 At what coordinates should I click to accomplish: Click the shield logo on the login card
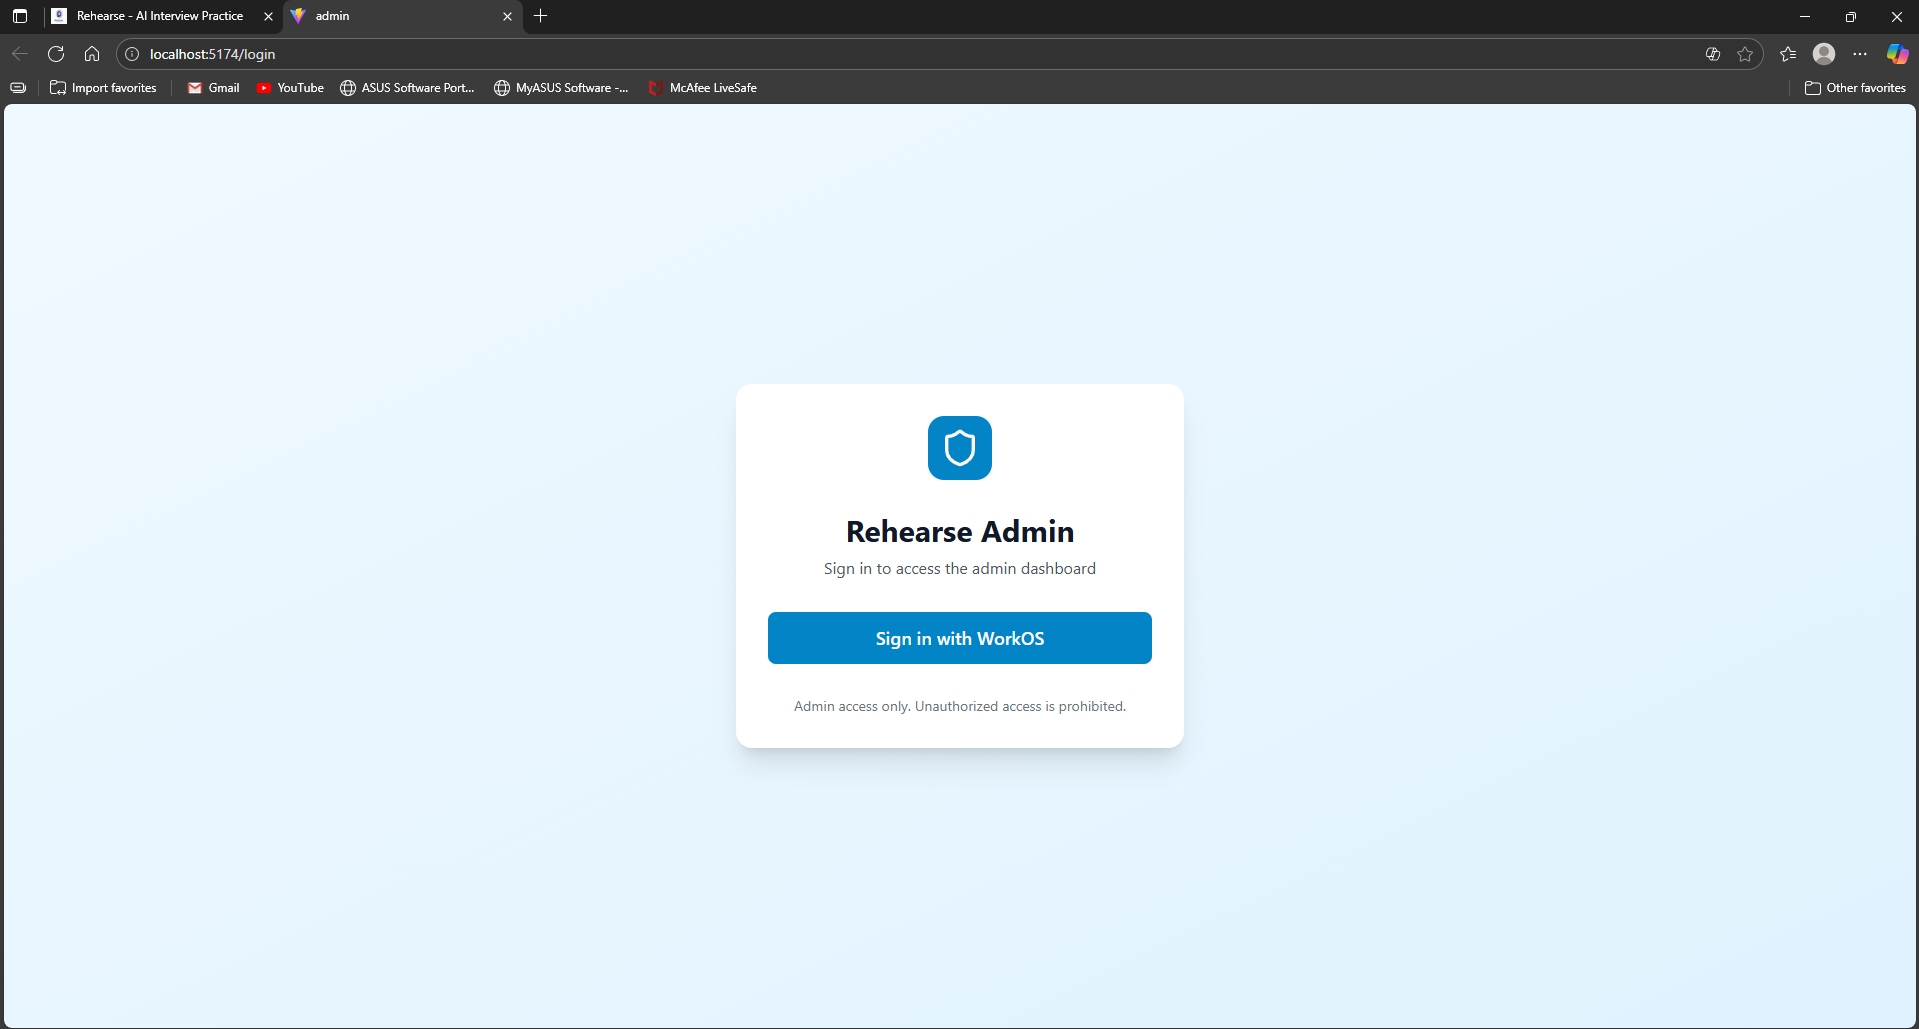click(x=959, y=448)
